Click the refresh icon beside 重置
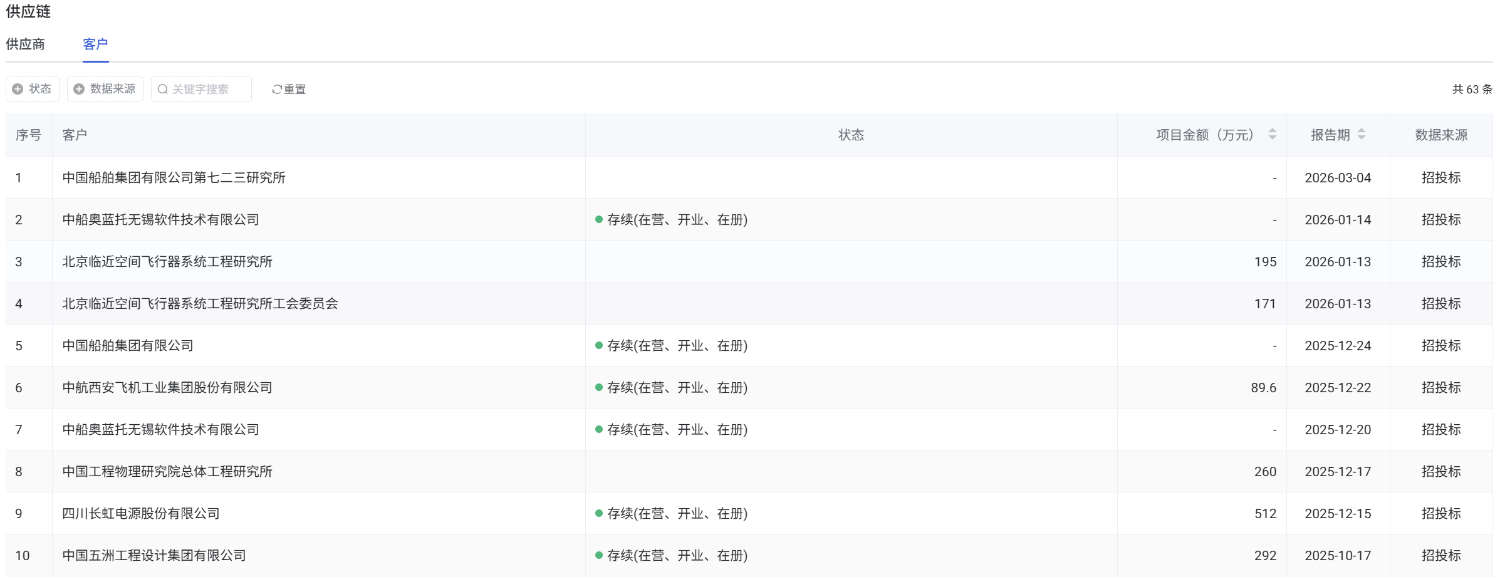The image size is (1500, 582). click(x=277, y=89)
